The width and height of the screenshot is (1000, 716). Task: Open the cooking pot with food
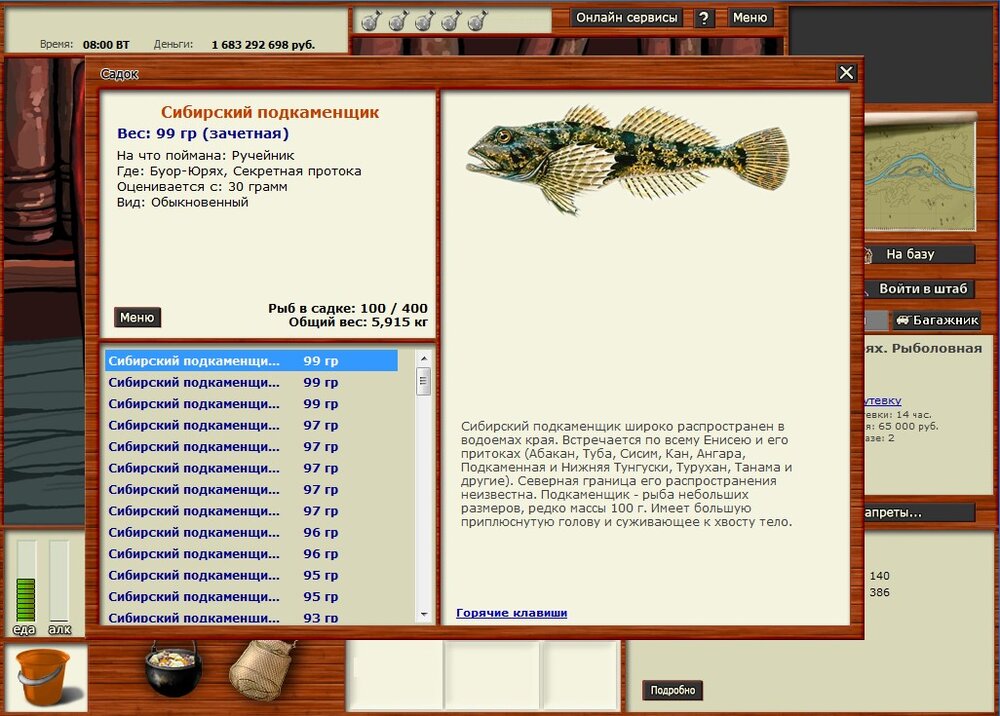click(x=173, y=668)
